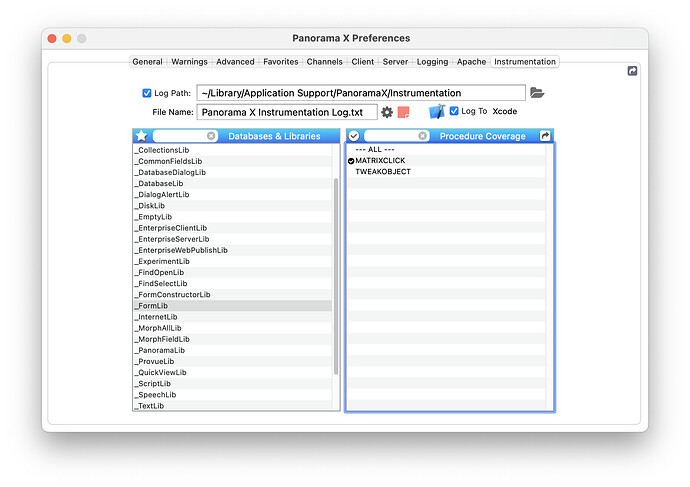Select _DiskLib row
This screenshot has width=690, height=487.
pos(233,205)
